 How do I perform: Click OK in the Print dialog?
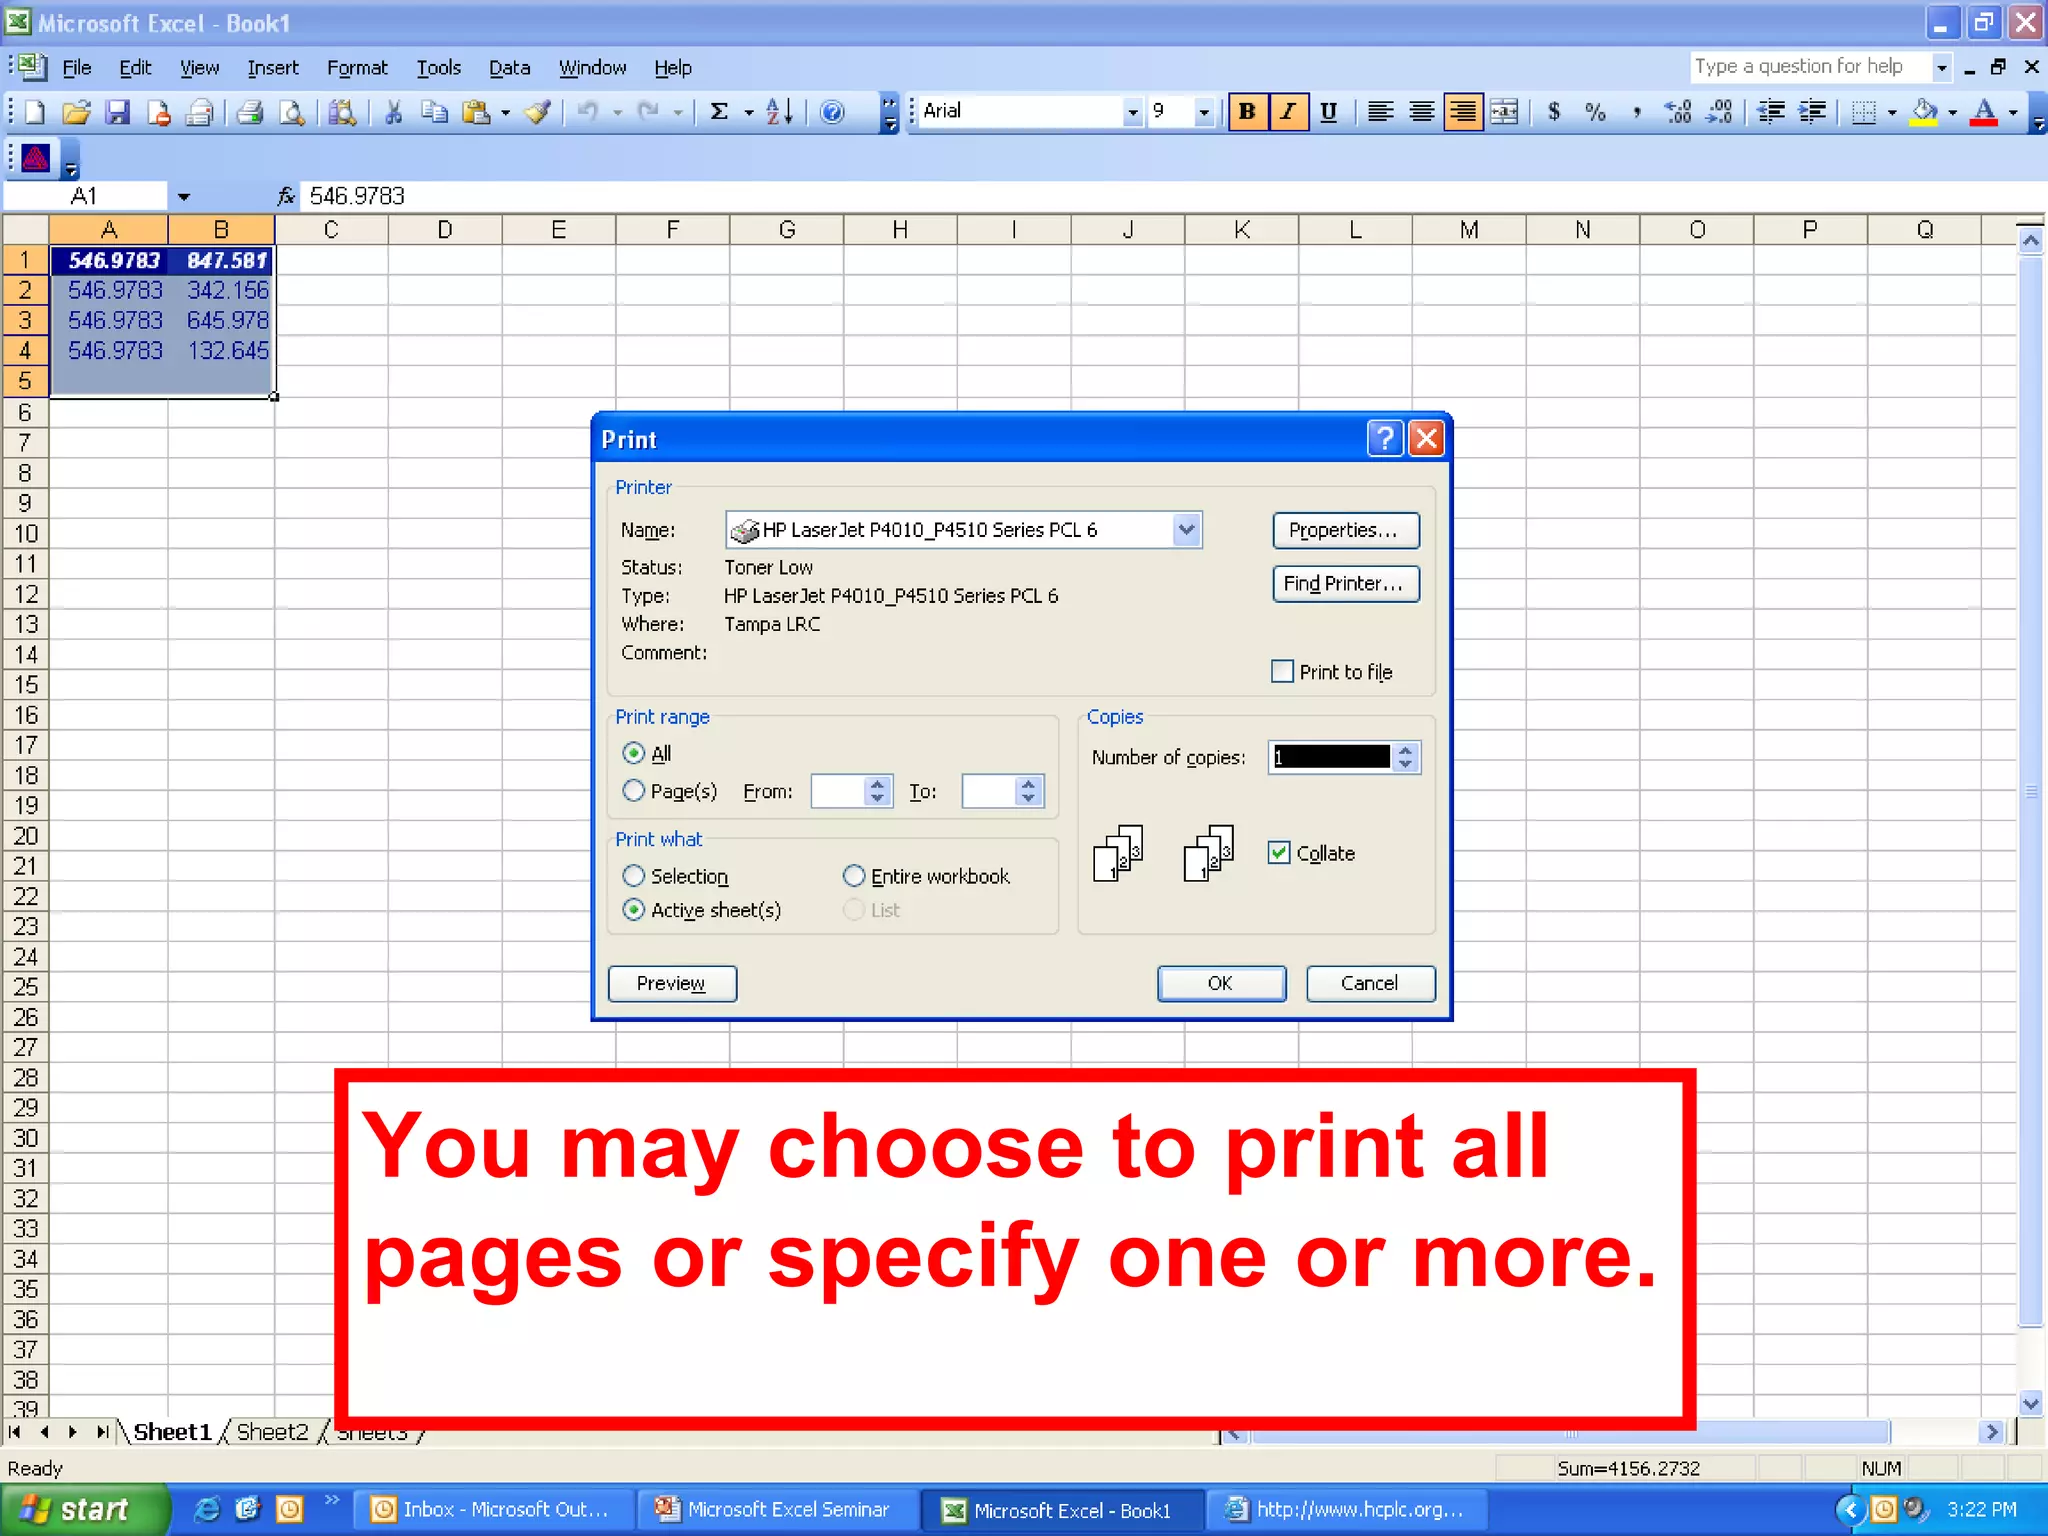click(1221, 983)
